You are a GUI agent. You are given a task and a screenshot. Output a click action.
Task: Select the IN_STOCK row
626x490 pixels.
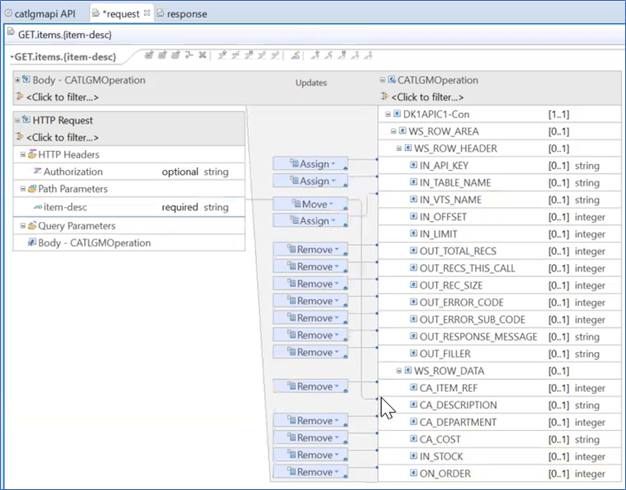click(x=500, y=456)
